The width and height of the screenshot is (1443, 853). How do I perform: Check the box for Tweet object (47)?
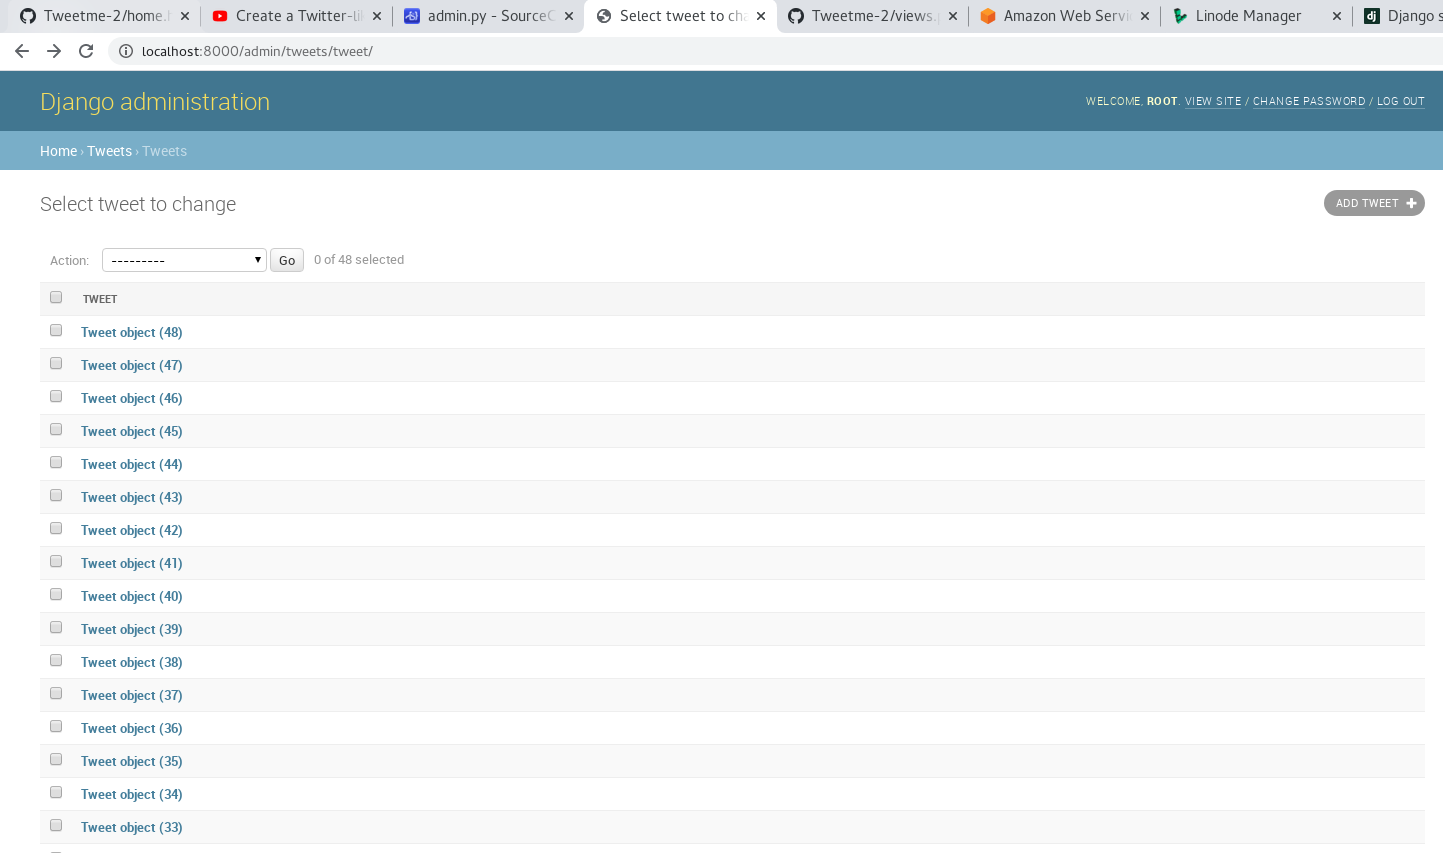tap(56, 363)
